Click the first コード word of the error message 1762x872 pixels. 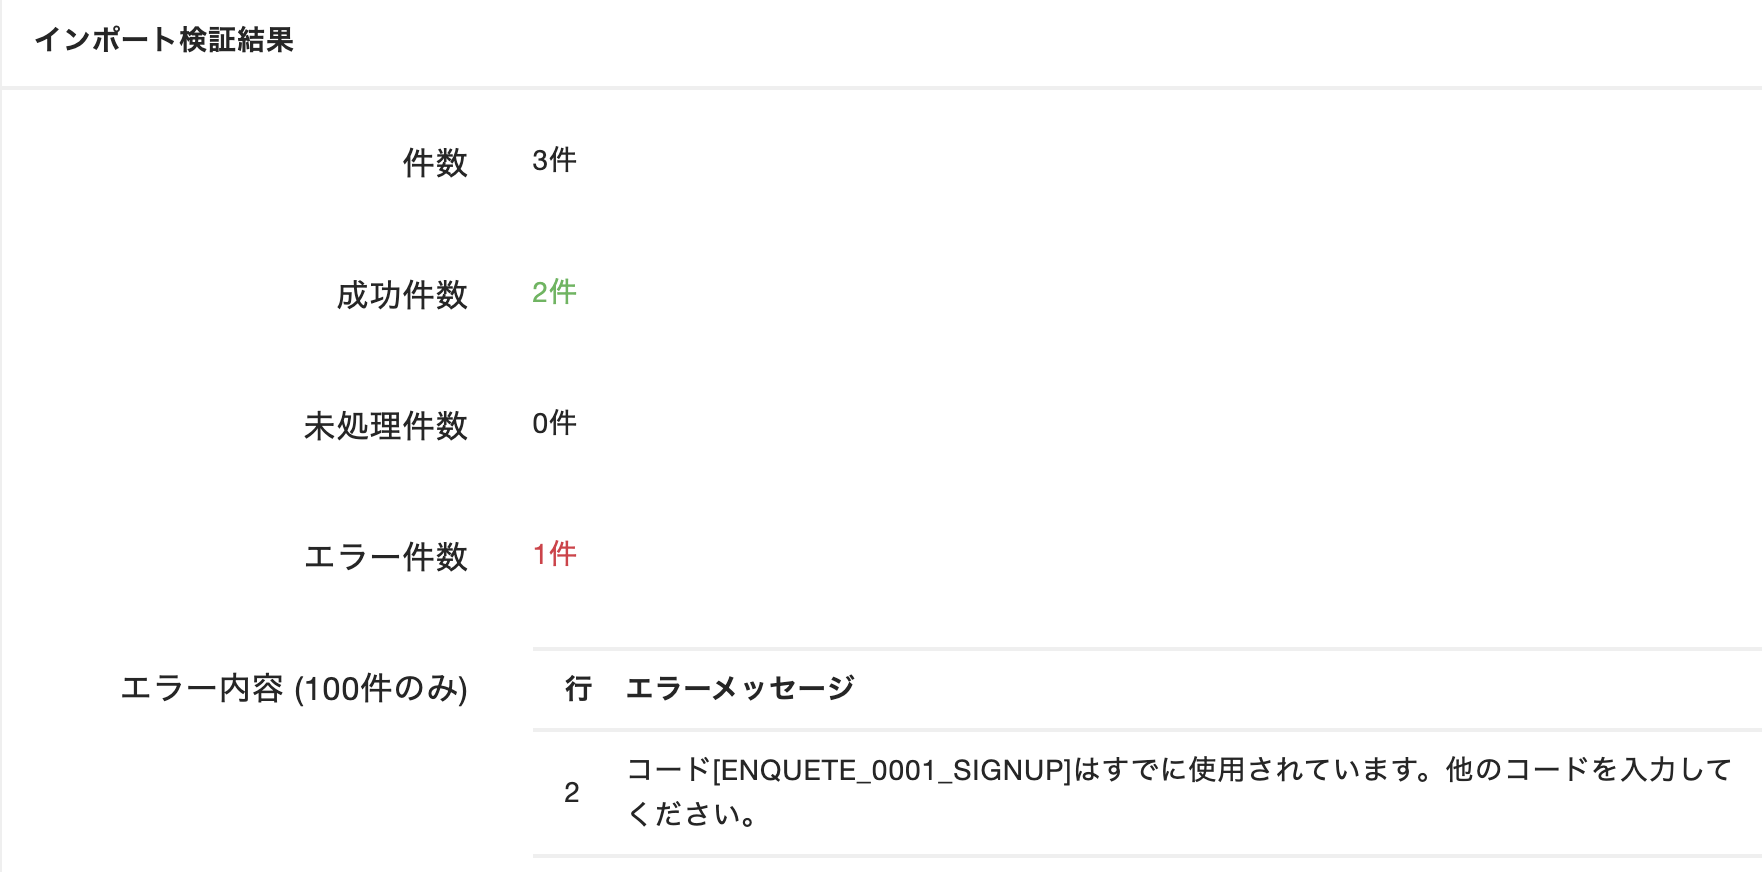[x=668, y=770]
